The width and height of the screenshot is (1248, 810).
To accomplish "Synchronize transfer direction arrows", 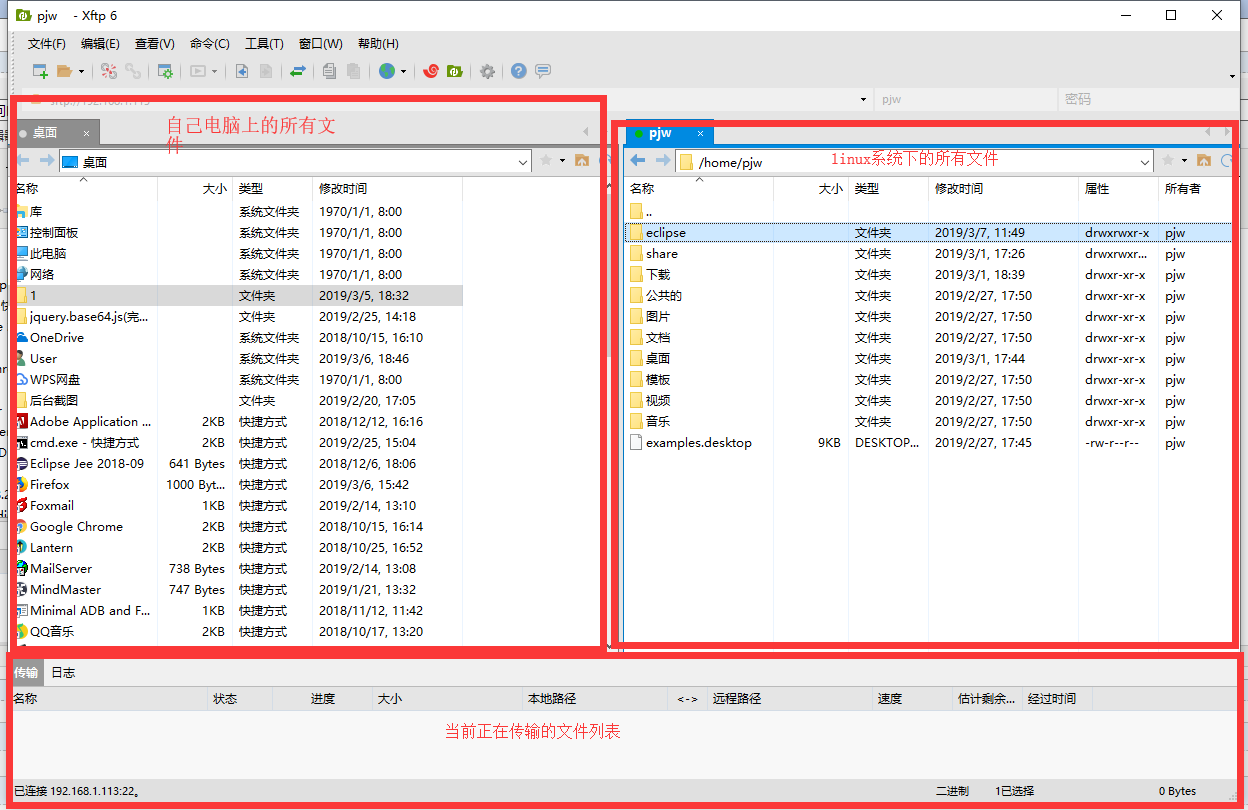I will (299, 71).
